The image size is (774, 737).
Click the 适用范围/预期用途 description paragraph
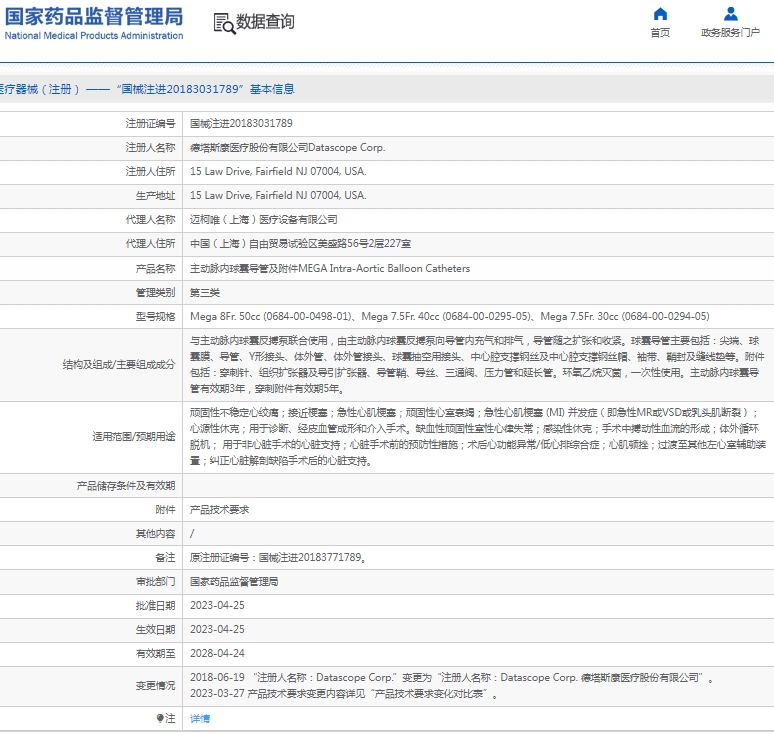(477, 437)
